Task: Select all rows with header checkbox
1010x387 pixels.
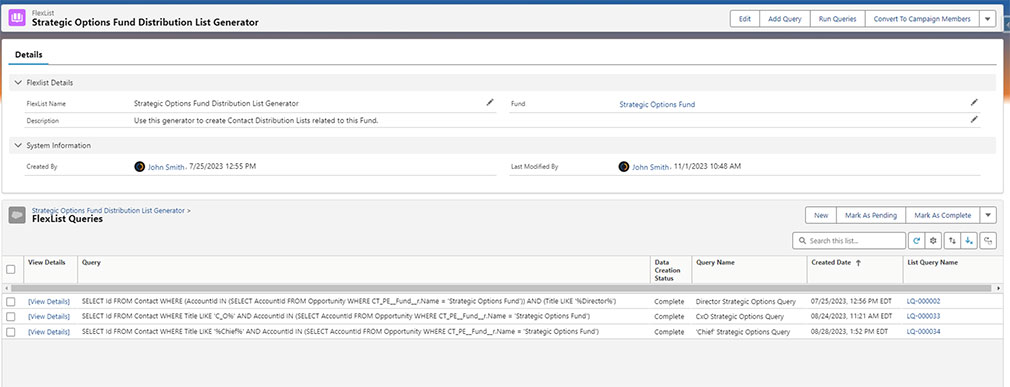Action: [11, 269]
